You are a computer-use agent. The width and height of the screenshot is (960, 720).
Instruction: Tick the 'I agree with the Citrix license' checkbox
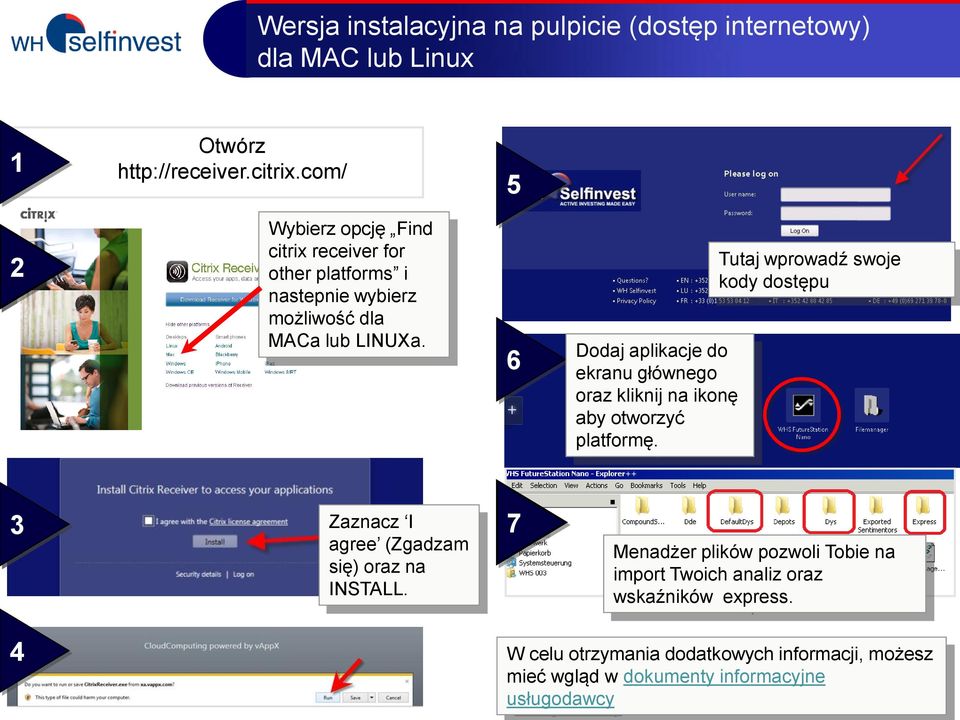point(148,520)
